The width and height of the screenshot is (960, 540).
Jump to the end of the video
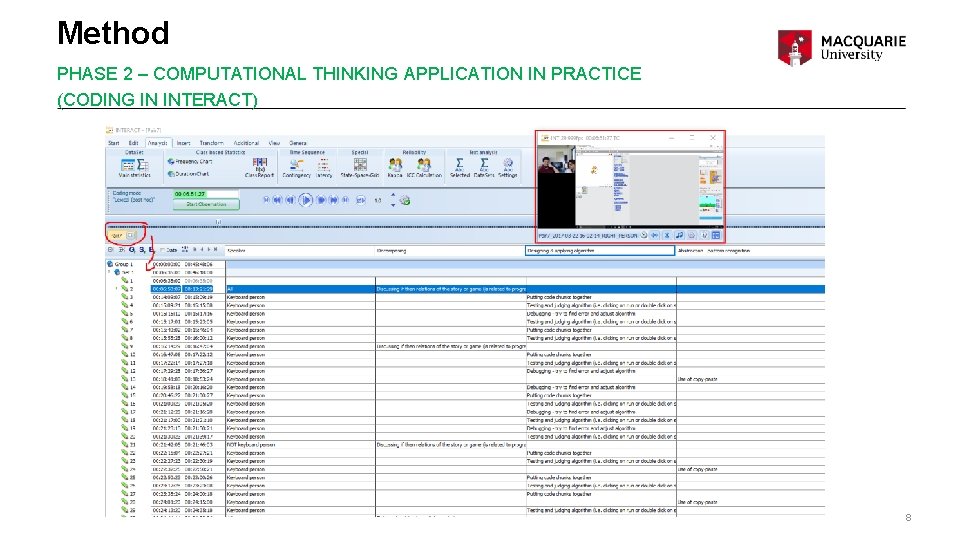(345, 200)
